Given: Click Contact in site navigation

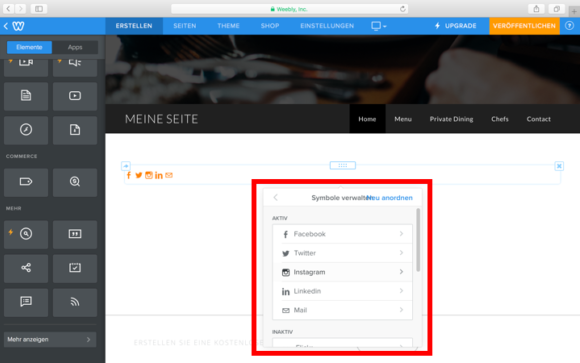Looking at the screenshot, I should (539, 119).
